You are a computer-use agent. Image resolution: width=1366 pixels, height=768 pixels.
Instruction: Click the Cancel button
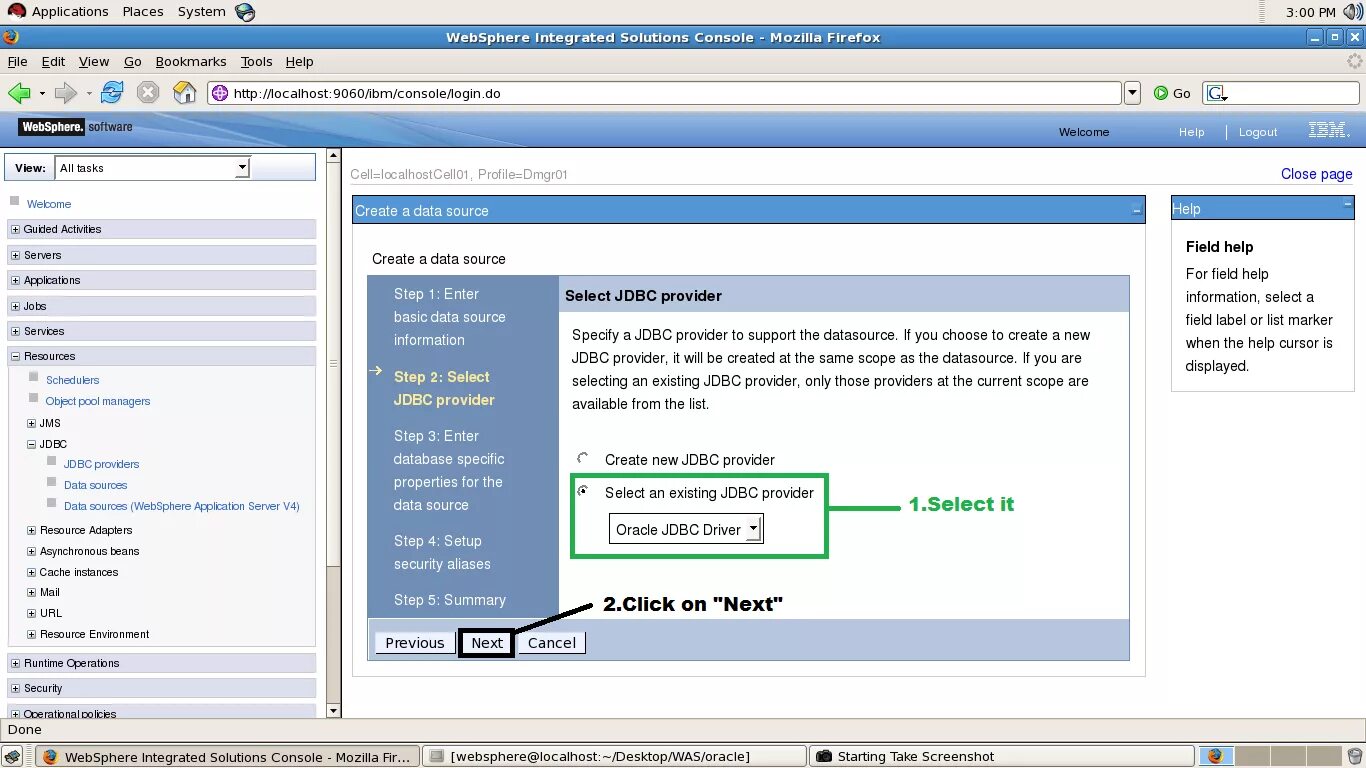tap(552, 643)
